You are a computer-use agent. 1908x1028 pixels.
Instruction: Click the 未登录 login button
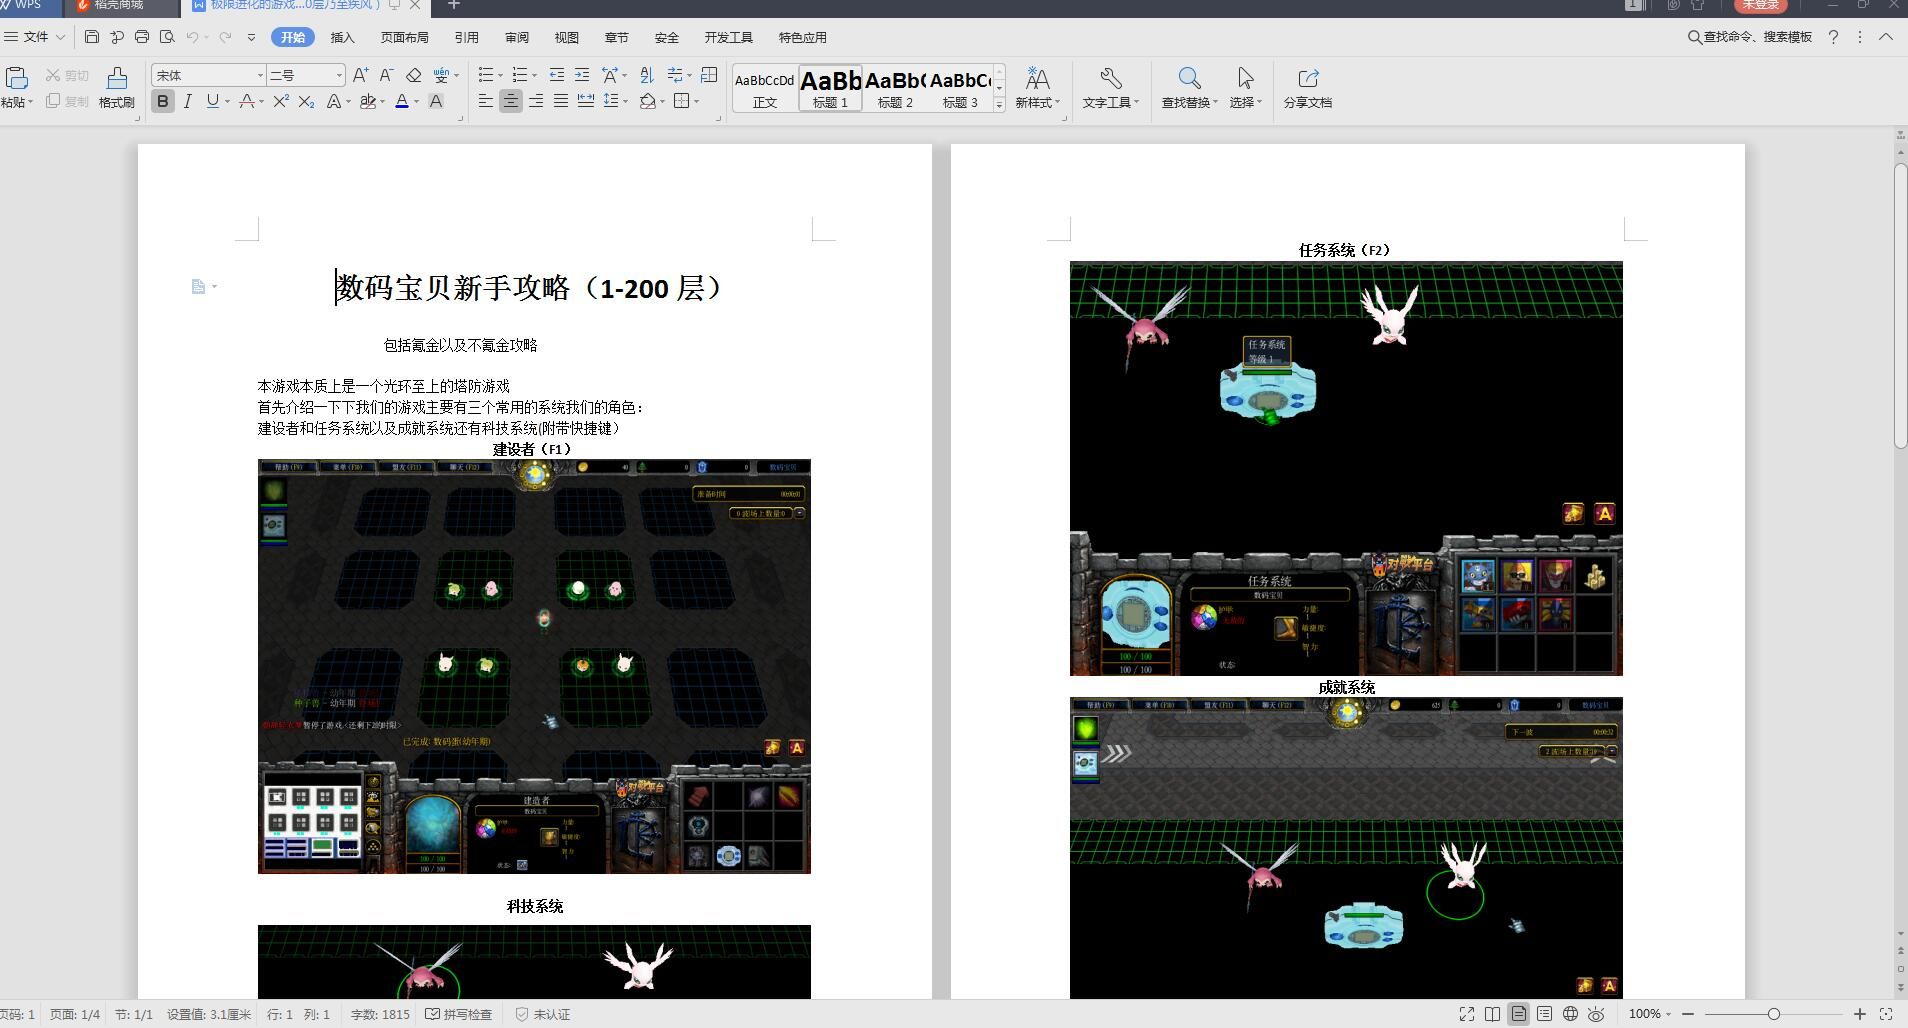coord(1760,5)
